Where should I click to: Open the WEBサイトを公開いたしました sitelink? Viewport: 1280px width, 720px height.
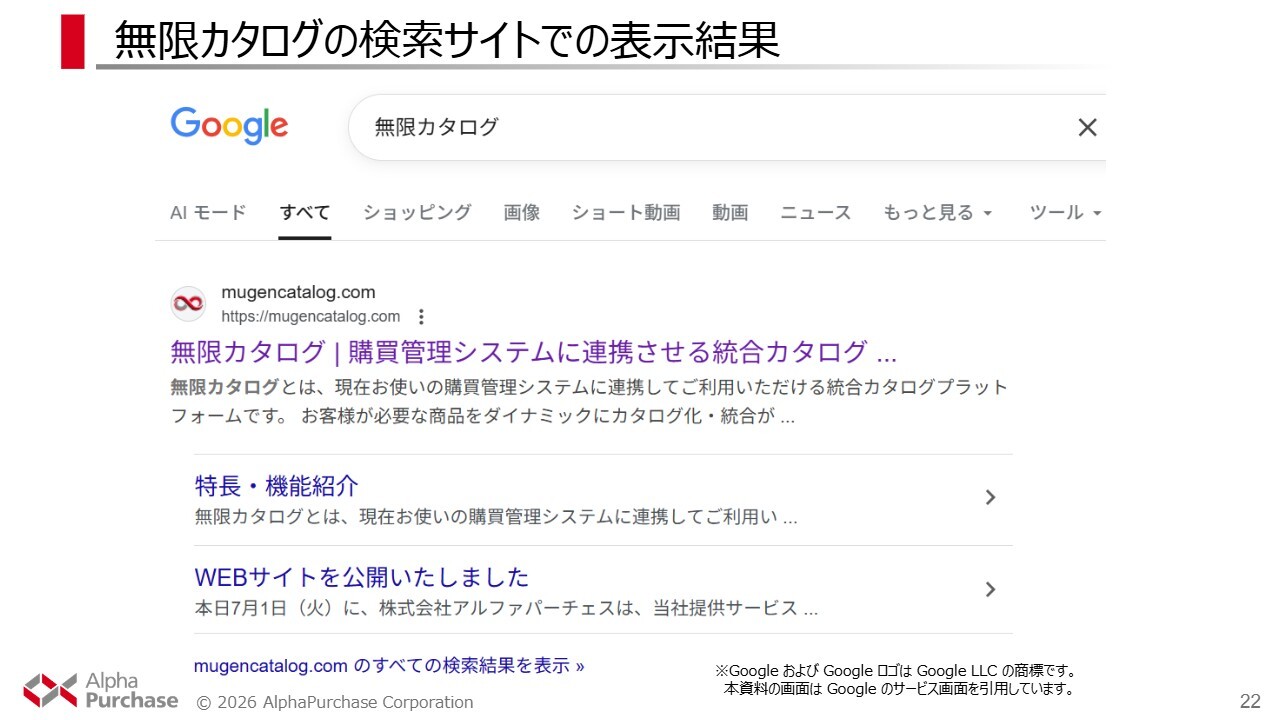click(361, 577)
